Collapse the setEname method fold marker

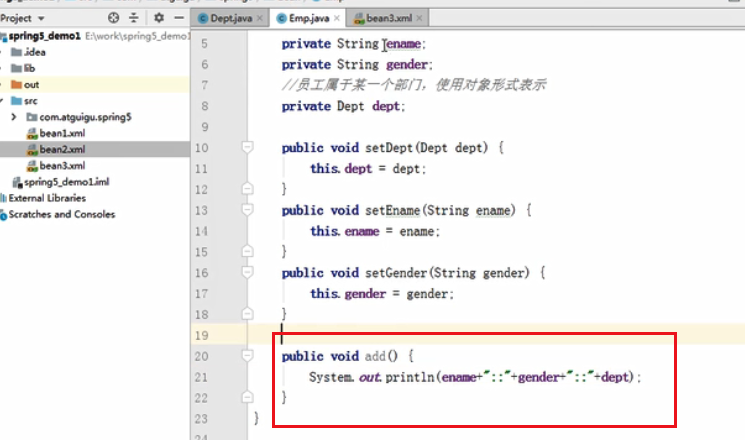(247, 210)
